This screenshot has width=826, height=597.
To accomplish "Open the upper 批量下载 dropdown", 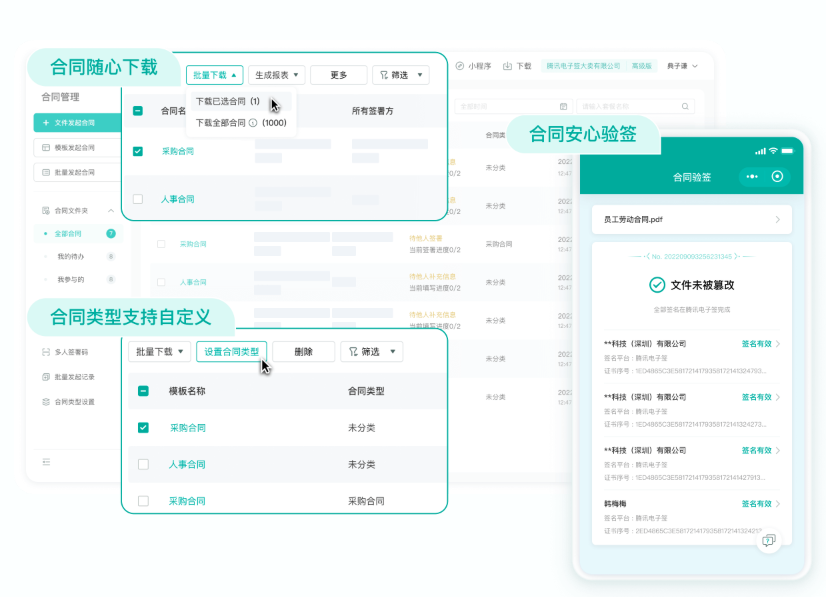I will point(214,75).
